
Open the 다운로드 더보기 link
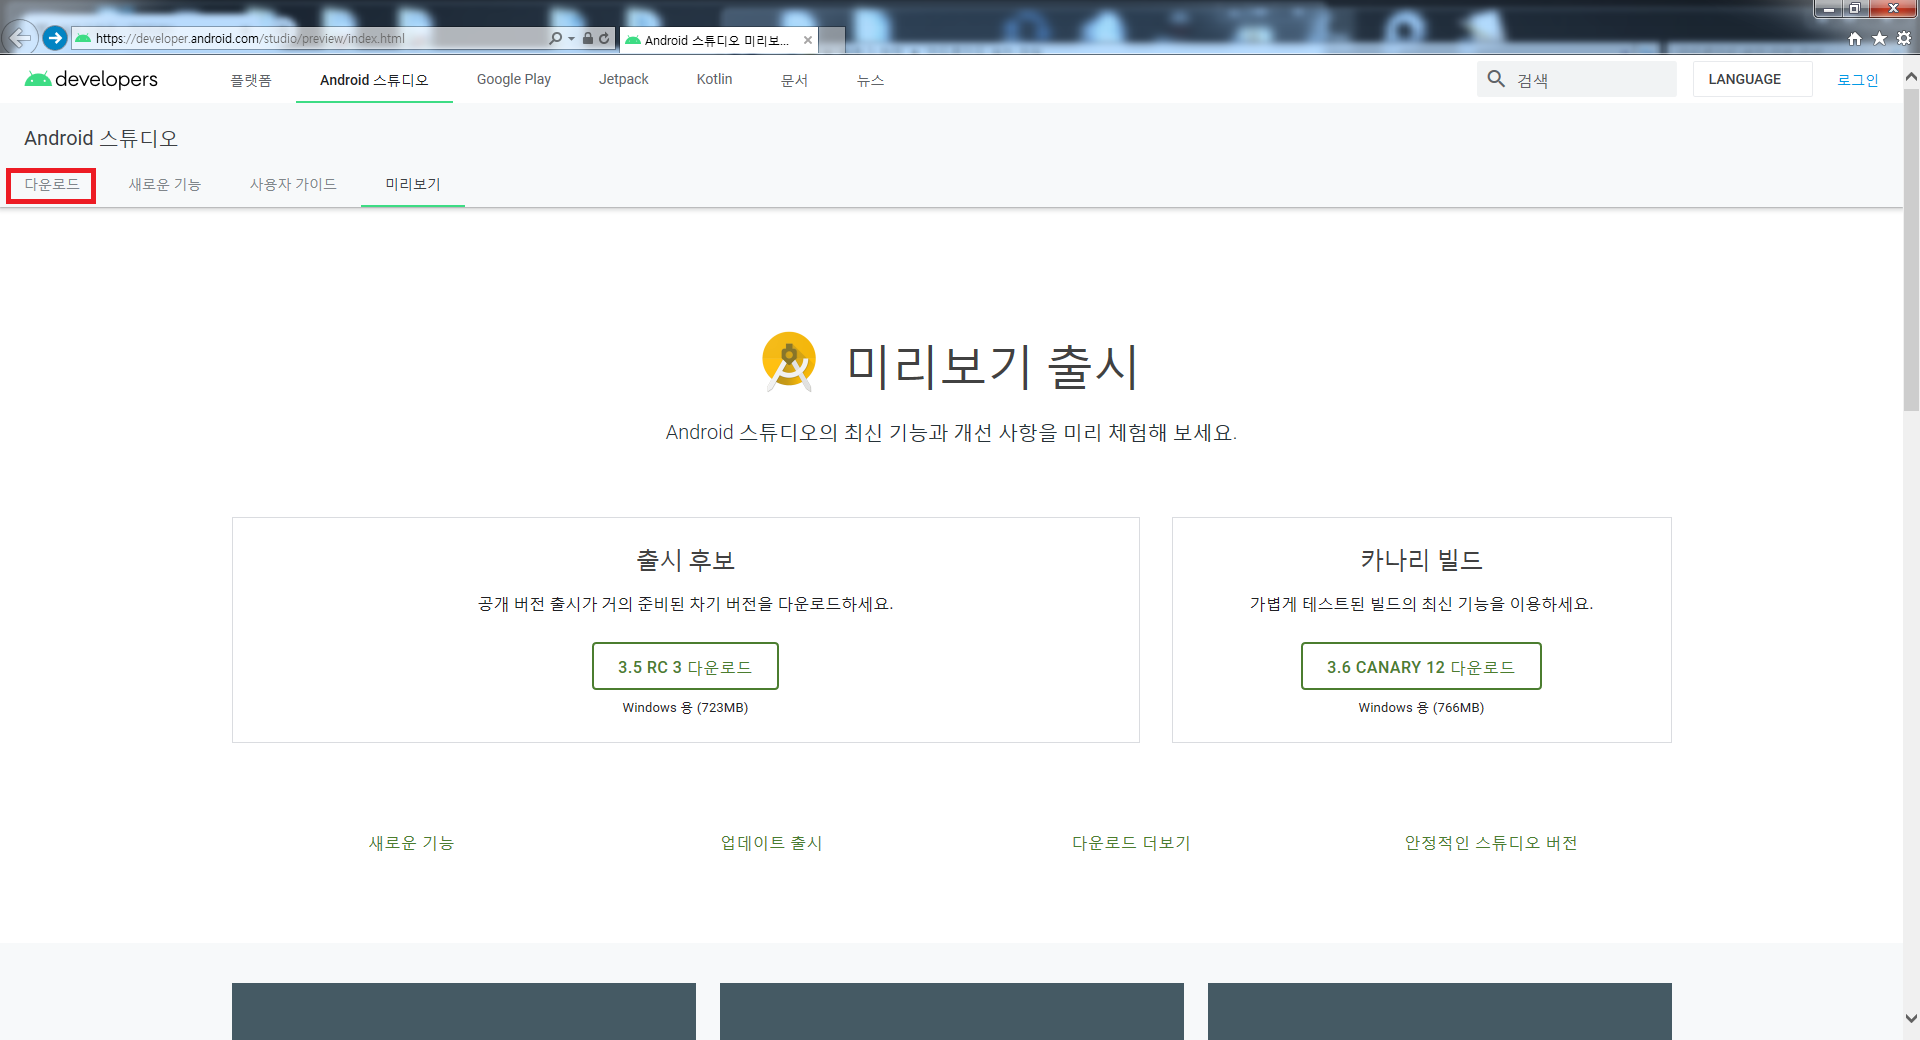[1131, 843]
